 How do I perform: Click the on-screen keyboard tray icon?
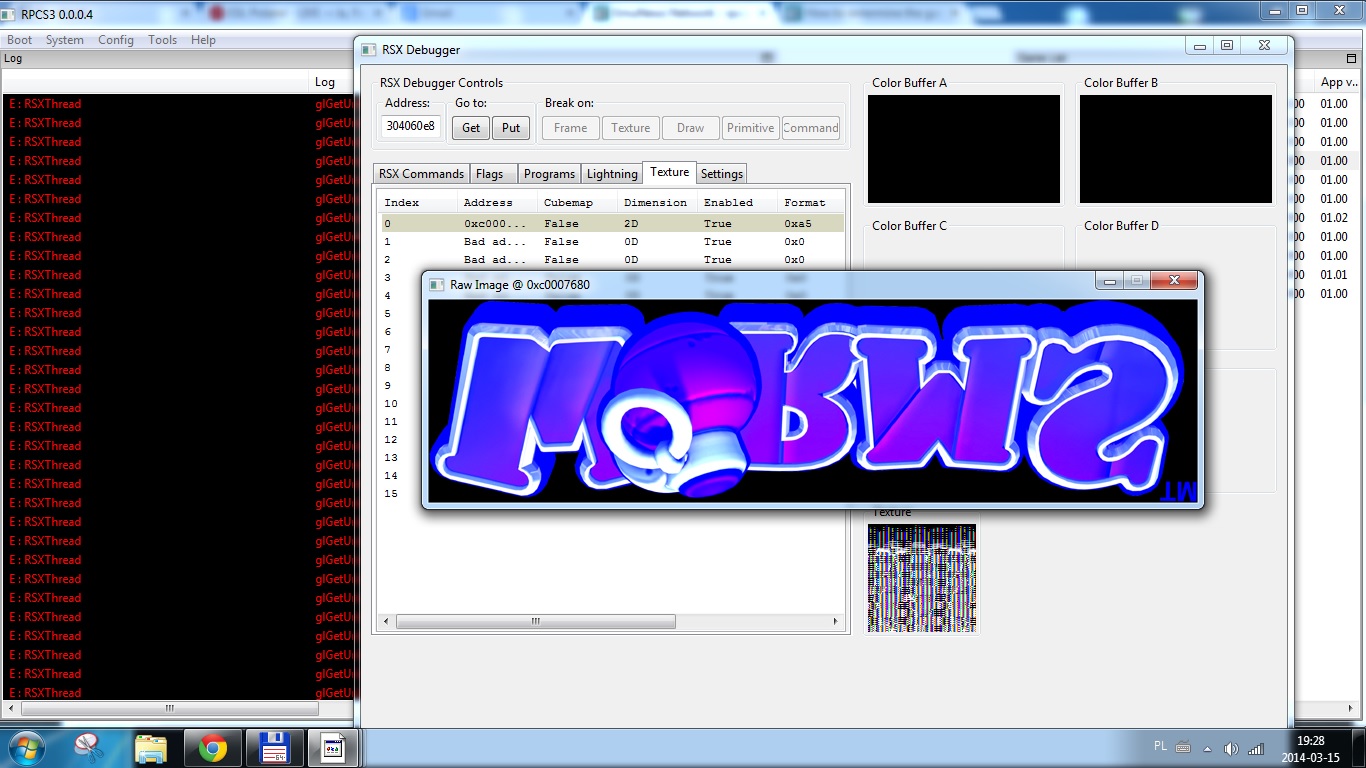click(x=1184, y=747)
